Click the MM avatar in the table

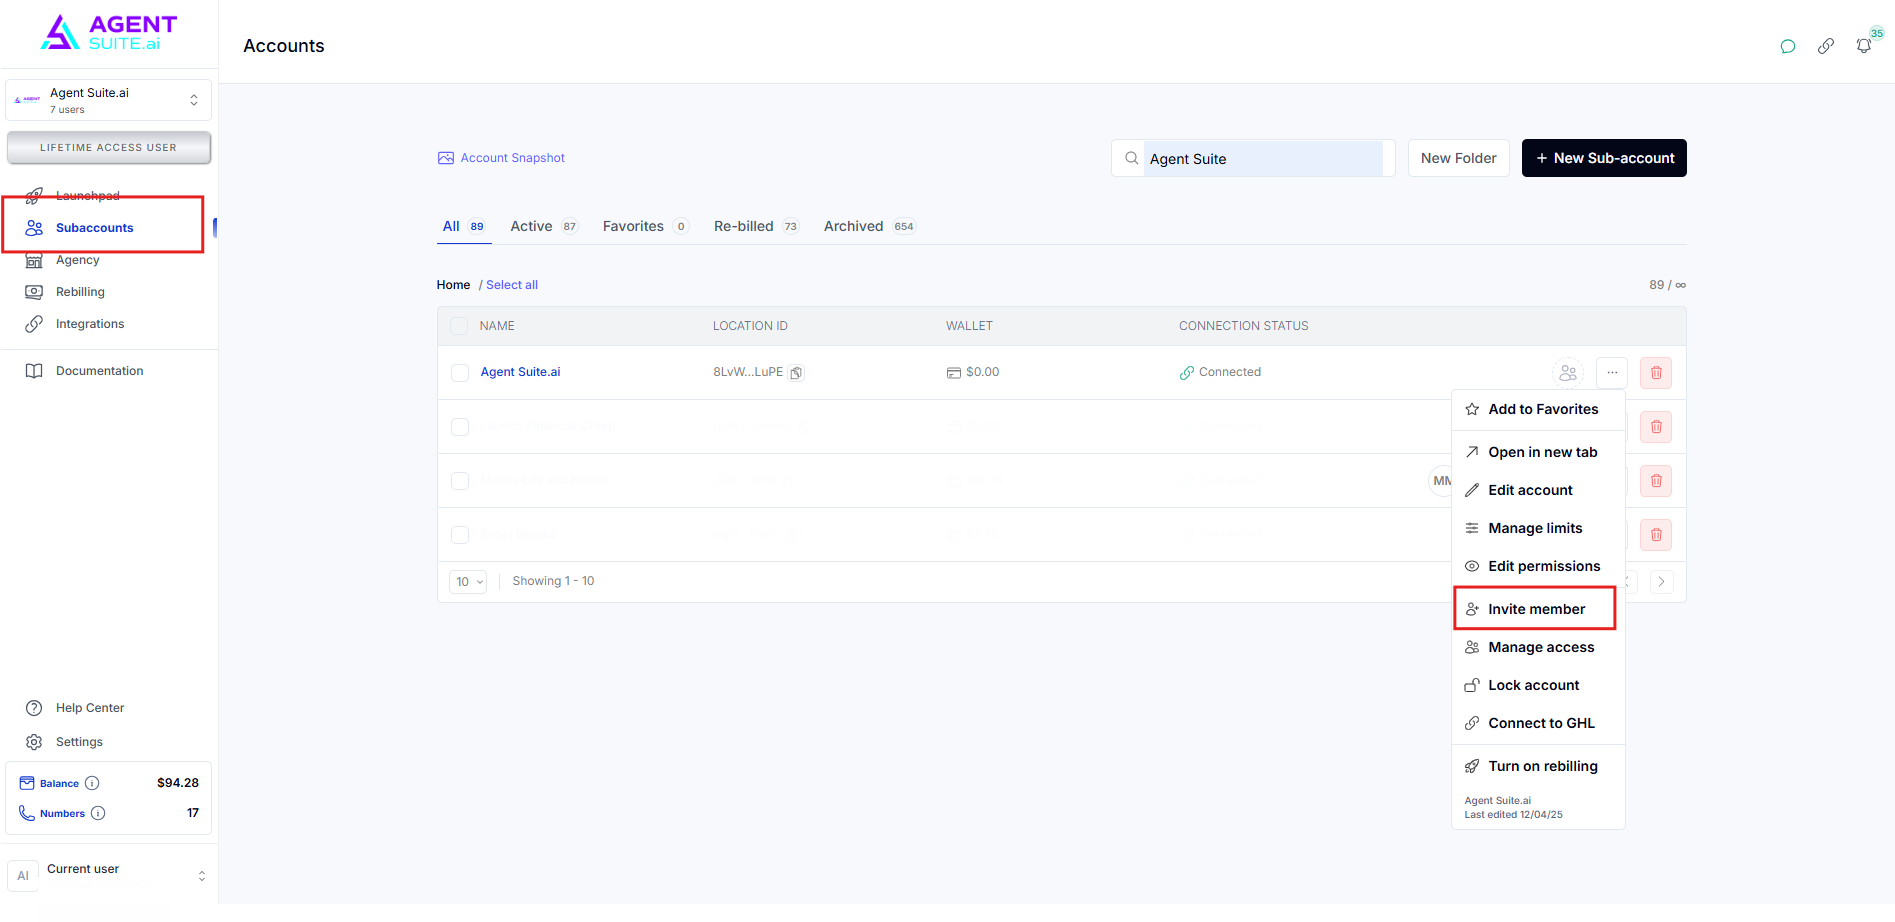pyautogui.click(x=1440, y=481)
